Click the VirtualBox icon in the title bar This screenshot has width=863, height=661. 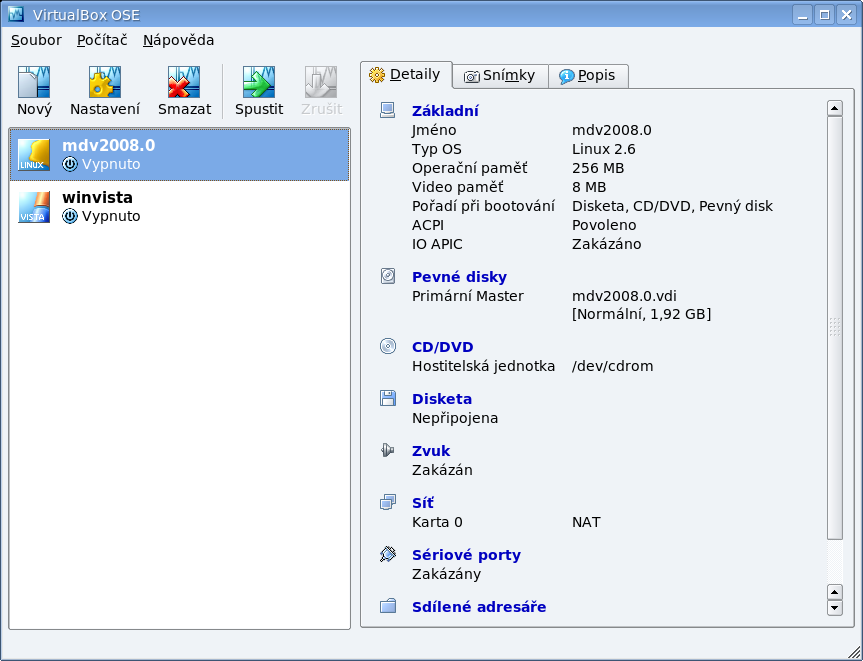[16, 14]
